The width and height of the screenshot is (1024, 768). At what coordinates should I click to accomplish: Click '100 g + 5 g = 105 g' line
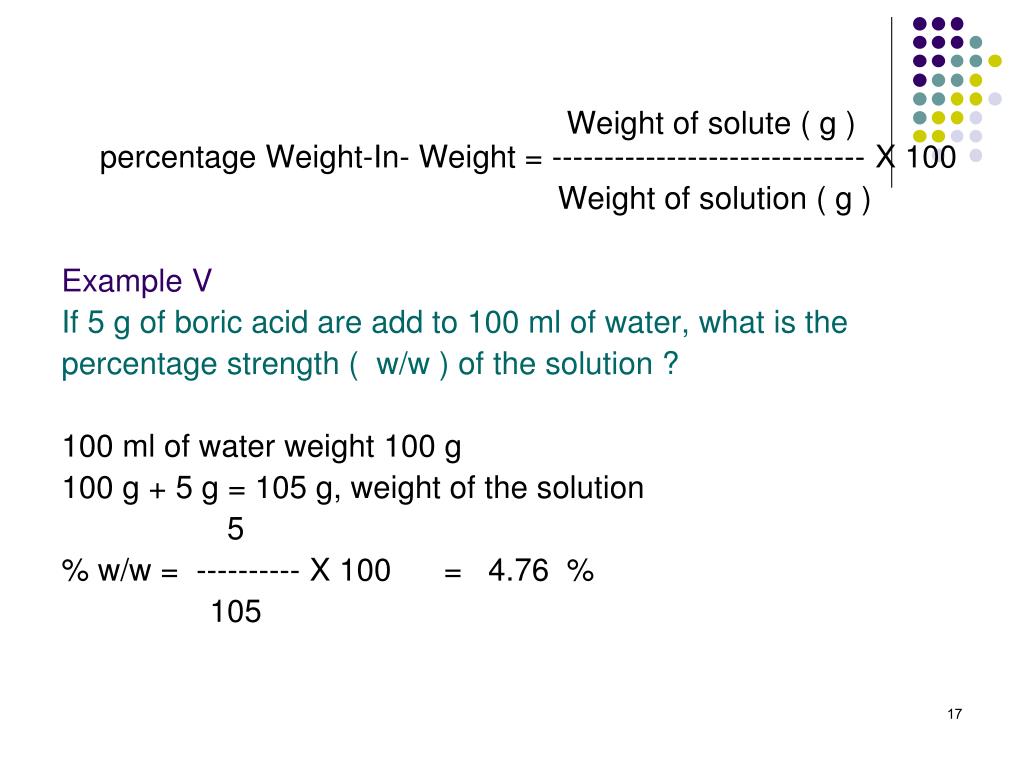pos(353,488)
